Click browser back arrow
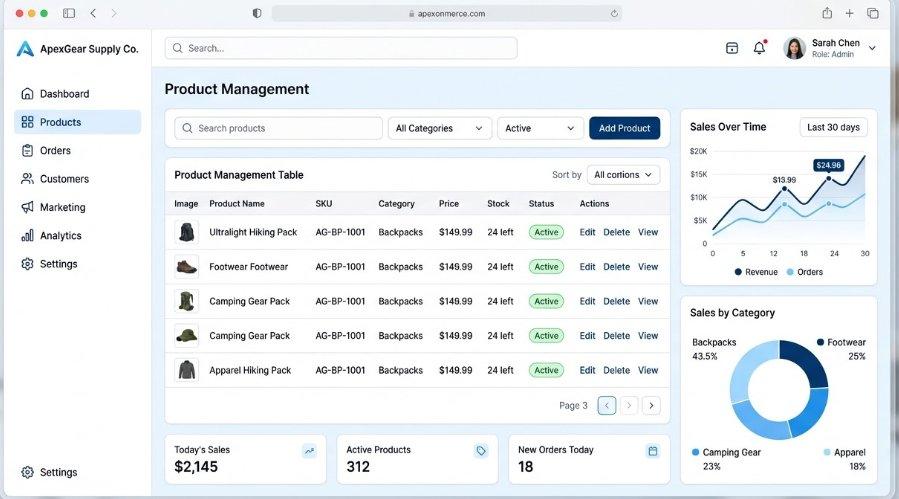 coord(93,13)
